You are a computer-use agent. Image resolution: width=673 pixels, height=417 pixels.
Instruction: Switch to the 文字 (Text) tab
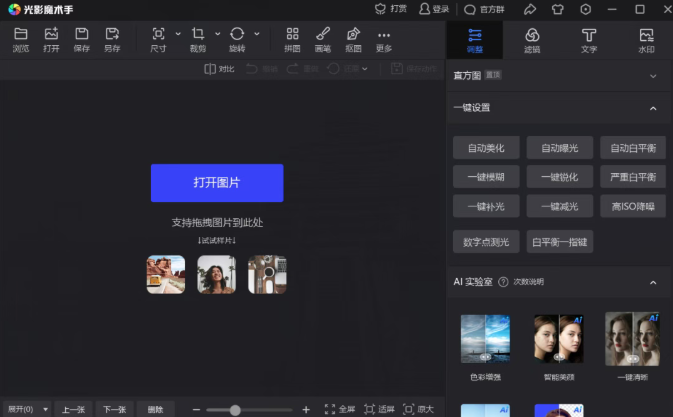589,40
